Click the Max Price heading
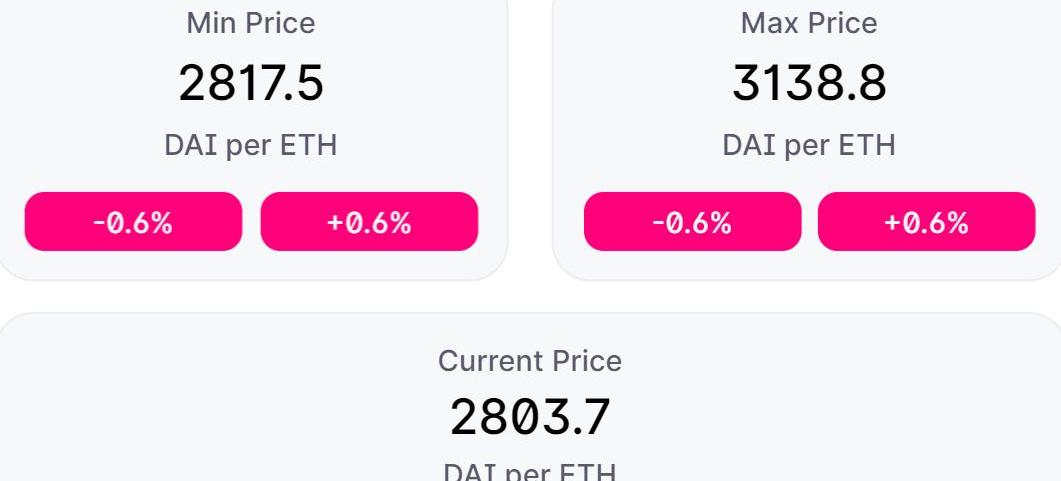 click(809, 23)
